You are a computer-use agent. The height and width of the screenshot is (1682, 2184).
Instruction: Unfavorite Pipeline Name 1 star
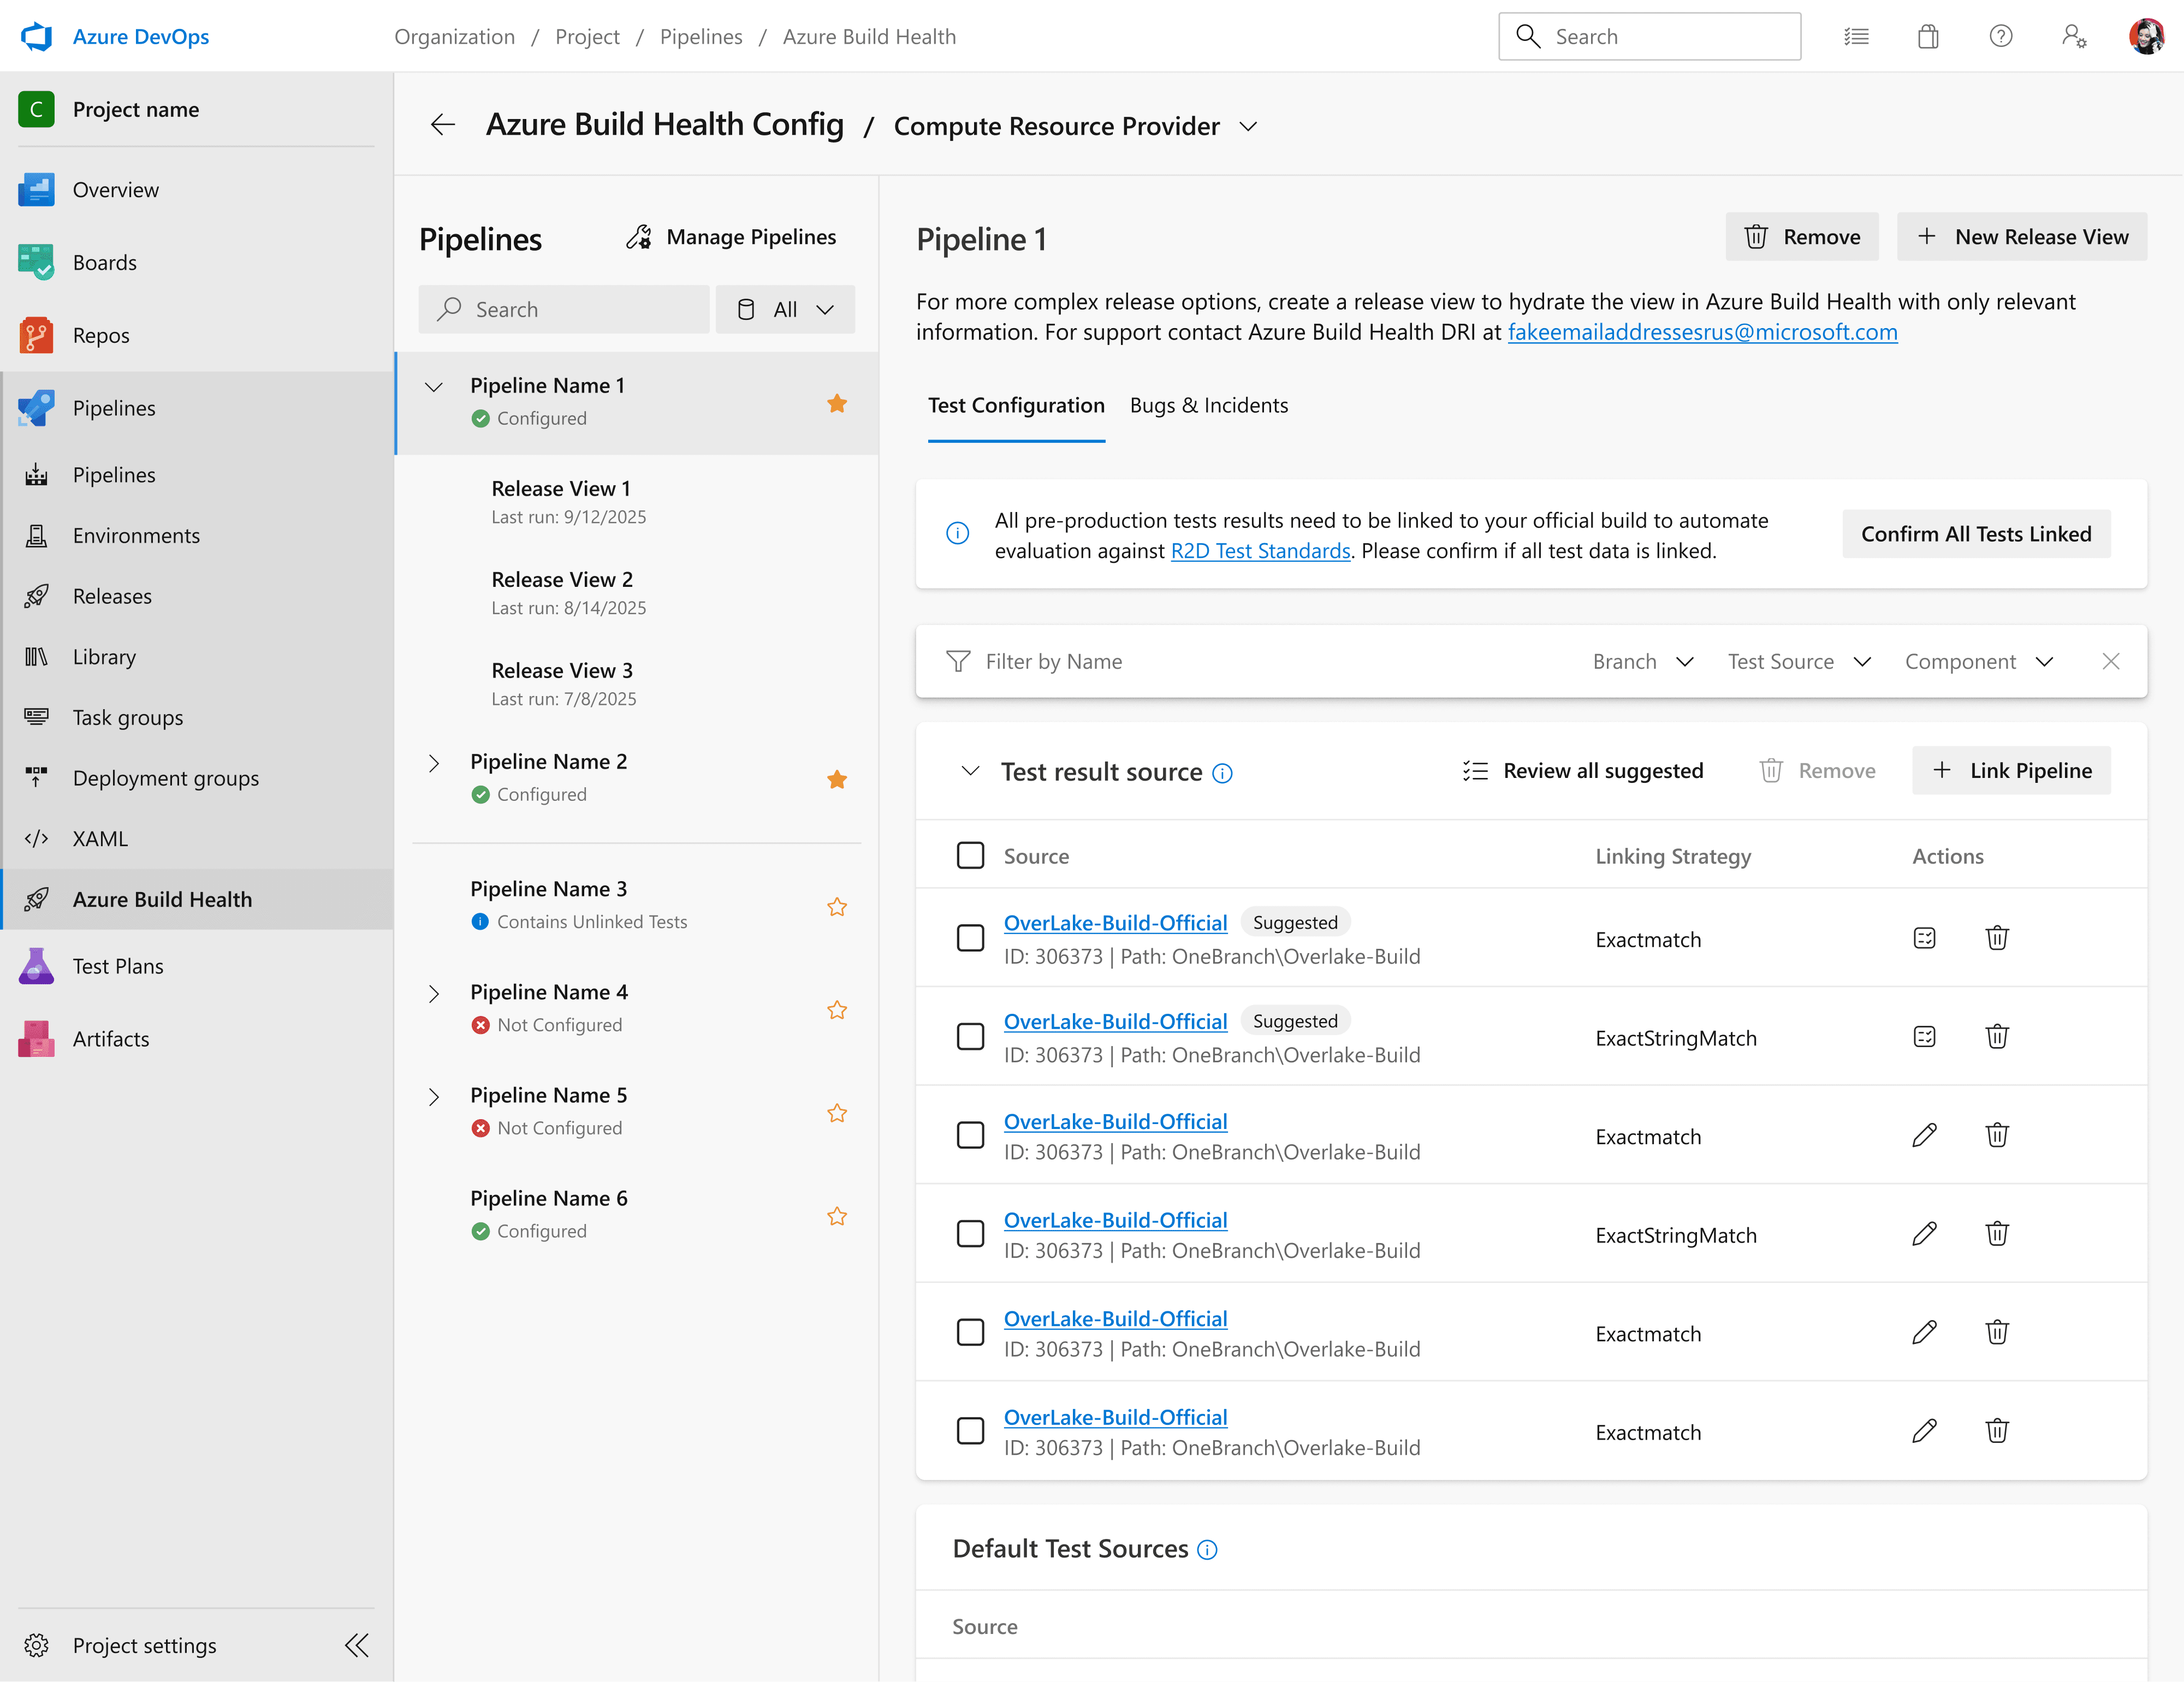(x=837, y=403)
